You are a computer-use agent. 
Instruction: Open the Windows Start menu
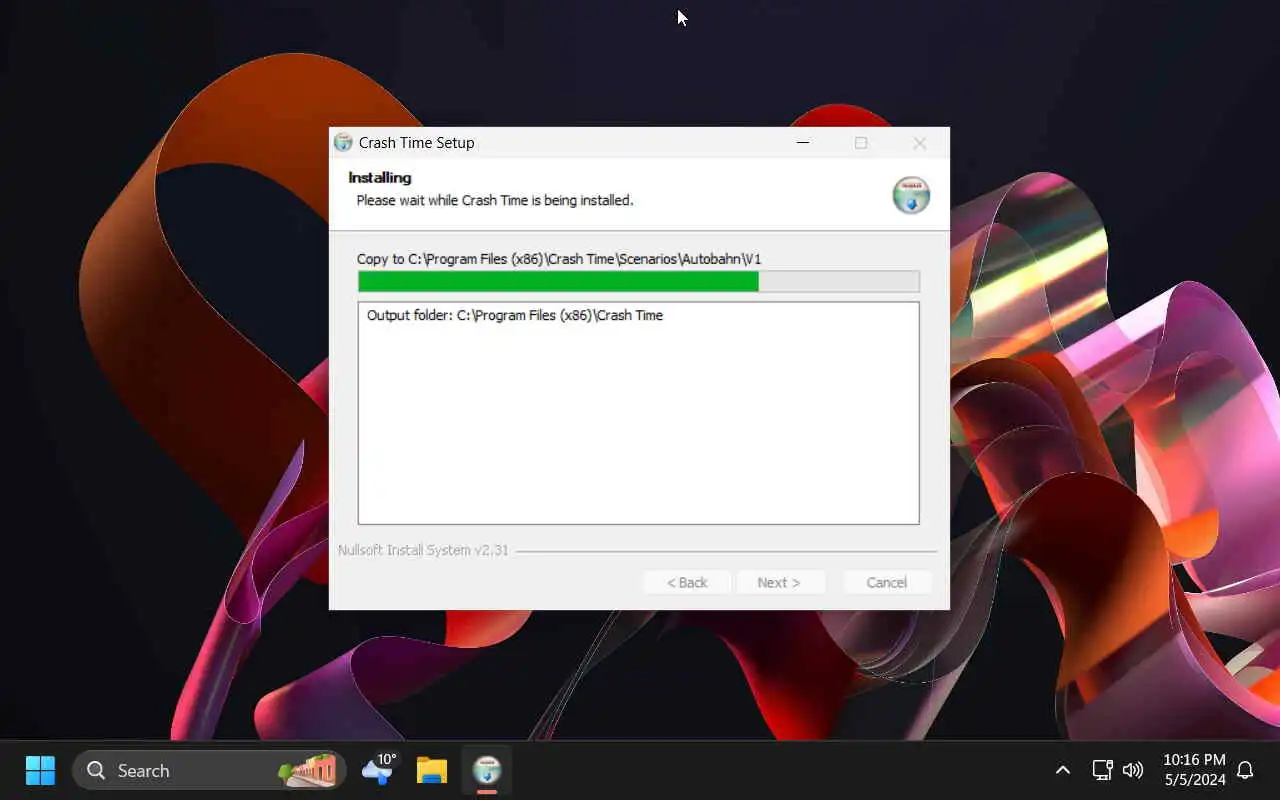(40, 770)
